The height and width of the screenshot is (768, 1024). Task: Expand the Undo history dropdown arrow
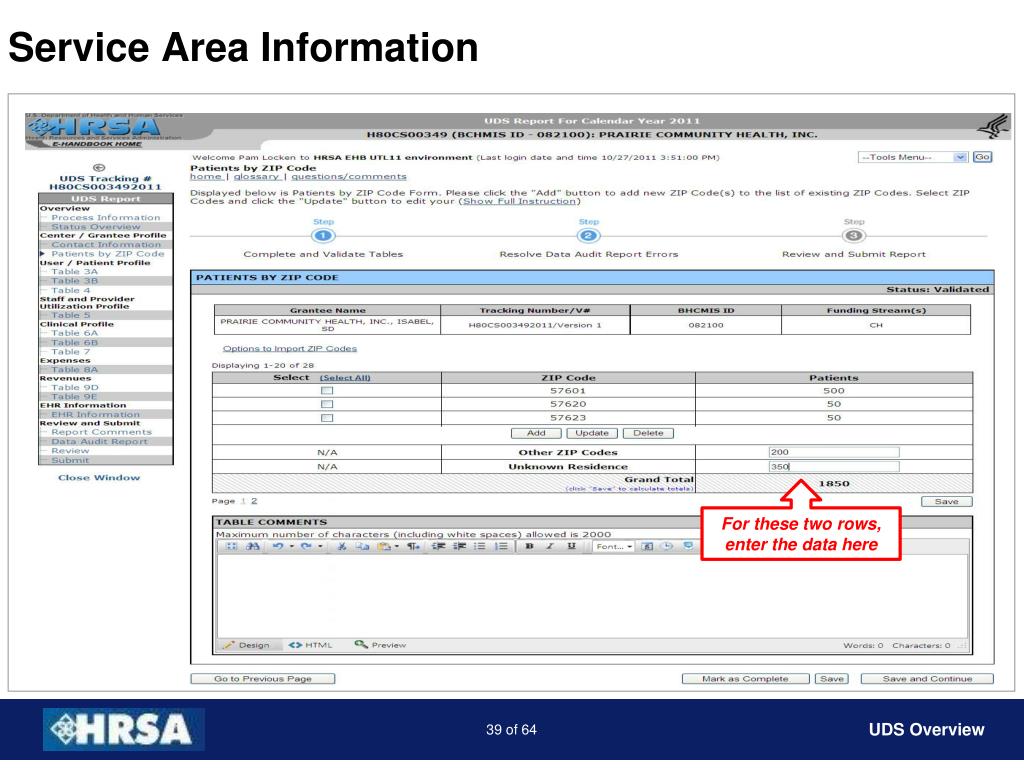[291, 547]
